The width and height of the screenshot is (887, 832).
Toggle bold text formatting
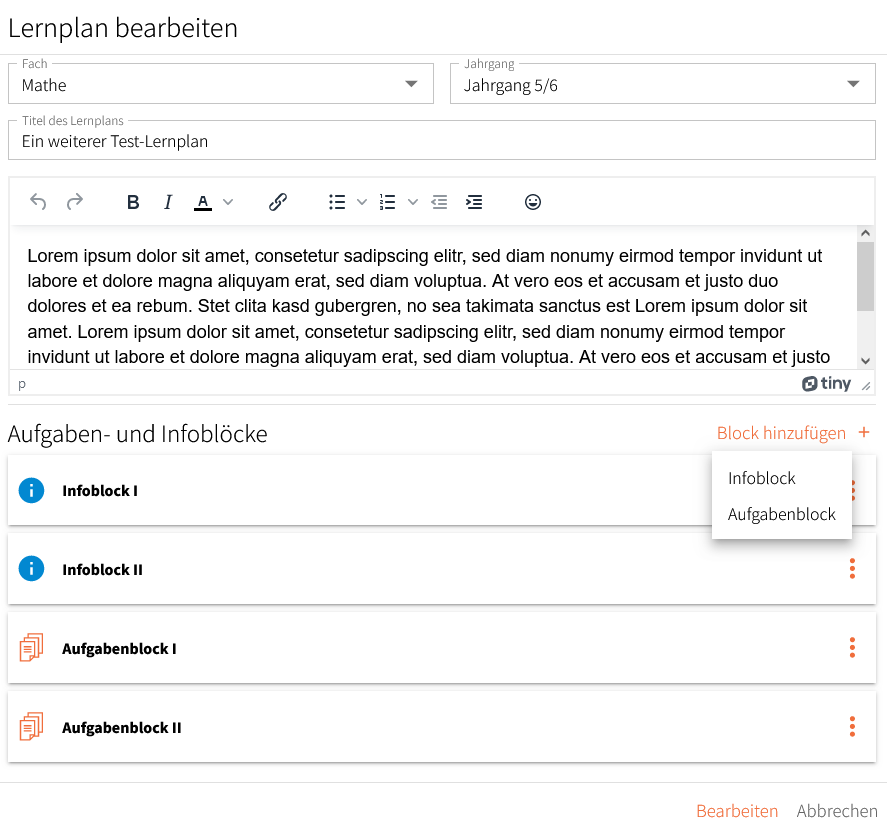coord(133,202)
